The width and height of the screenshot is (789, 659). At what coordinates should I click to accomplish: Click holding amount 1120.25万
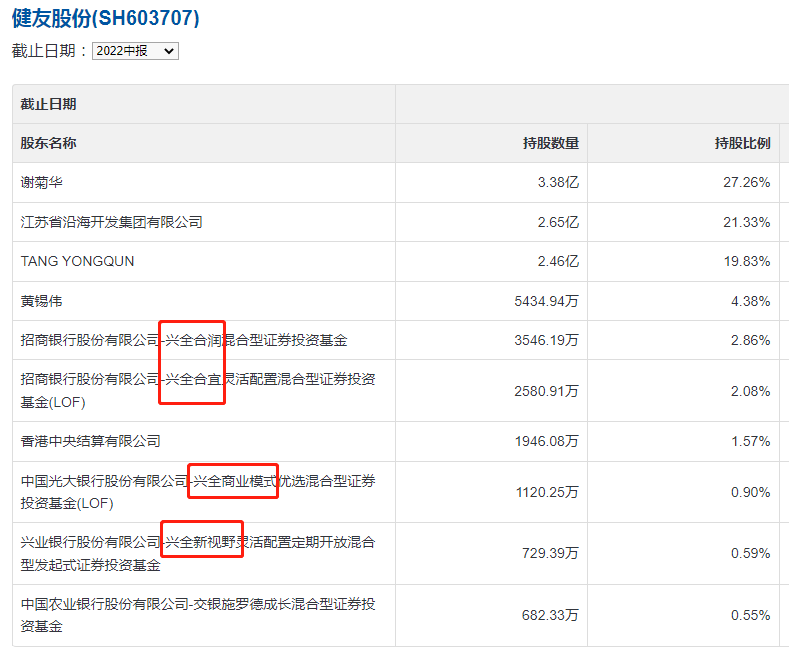click(547, 492)
